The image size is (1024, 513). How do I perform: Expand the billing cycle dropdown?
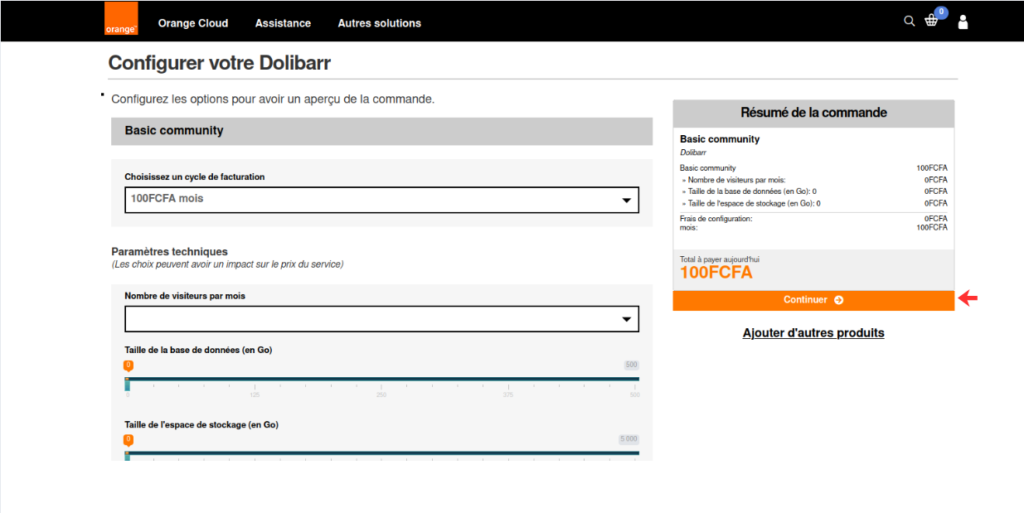point(381,199)
